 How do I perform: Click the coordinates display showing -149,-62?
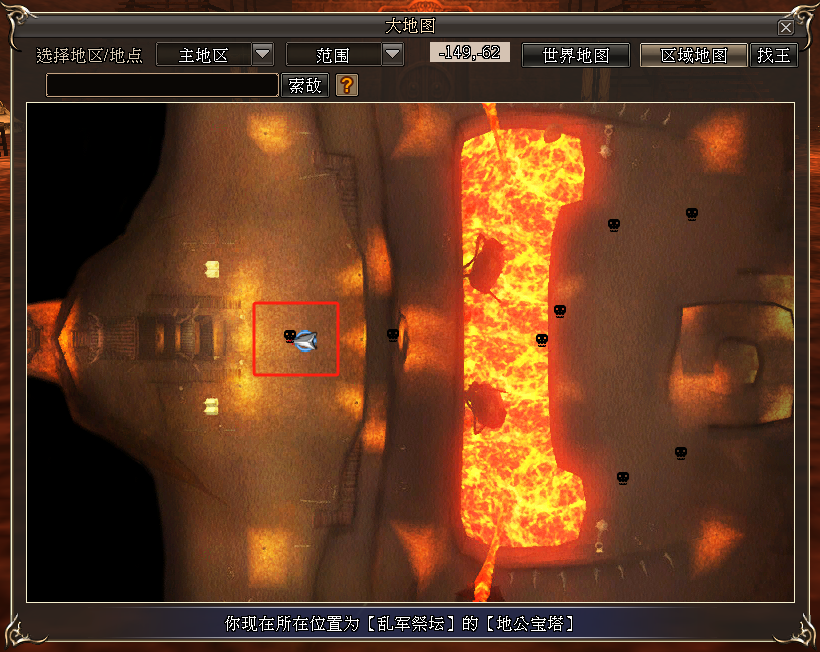point(469,52)
